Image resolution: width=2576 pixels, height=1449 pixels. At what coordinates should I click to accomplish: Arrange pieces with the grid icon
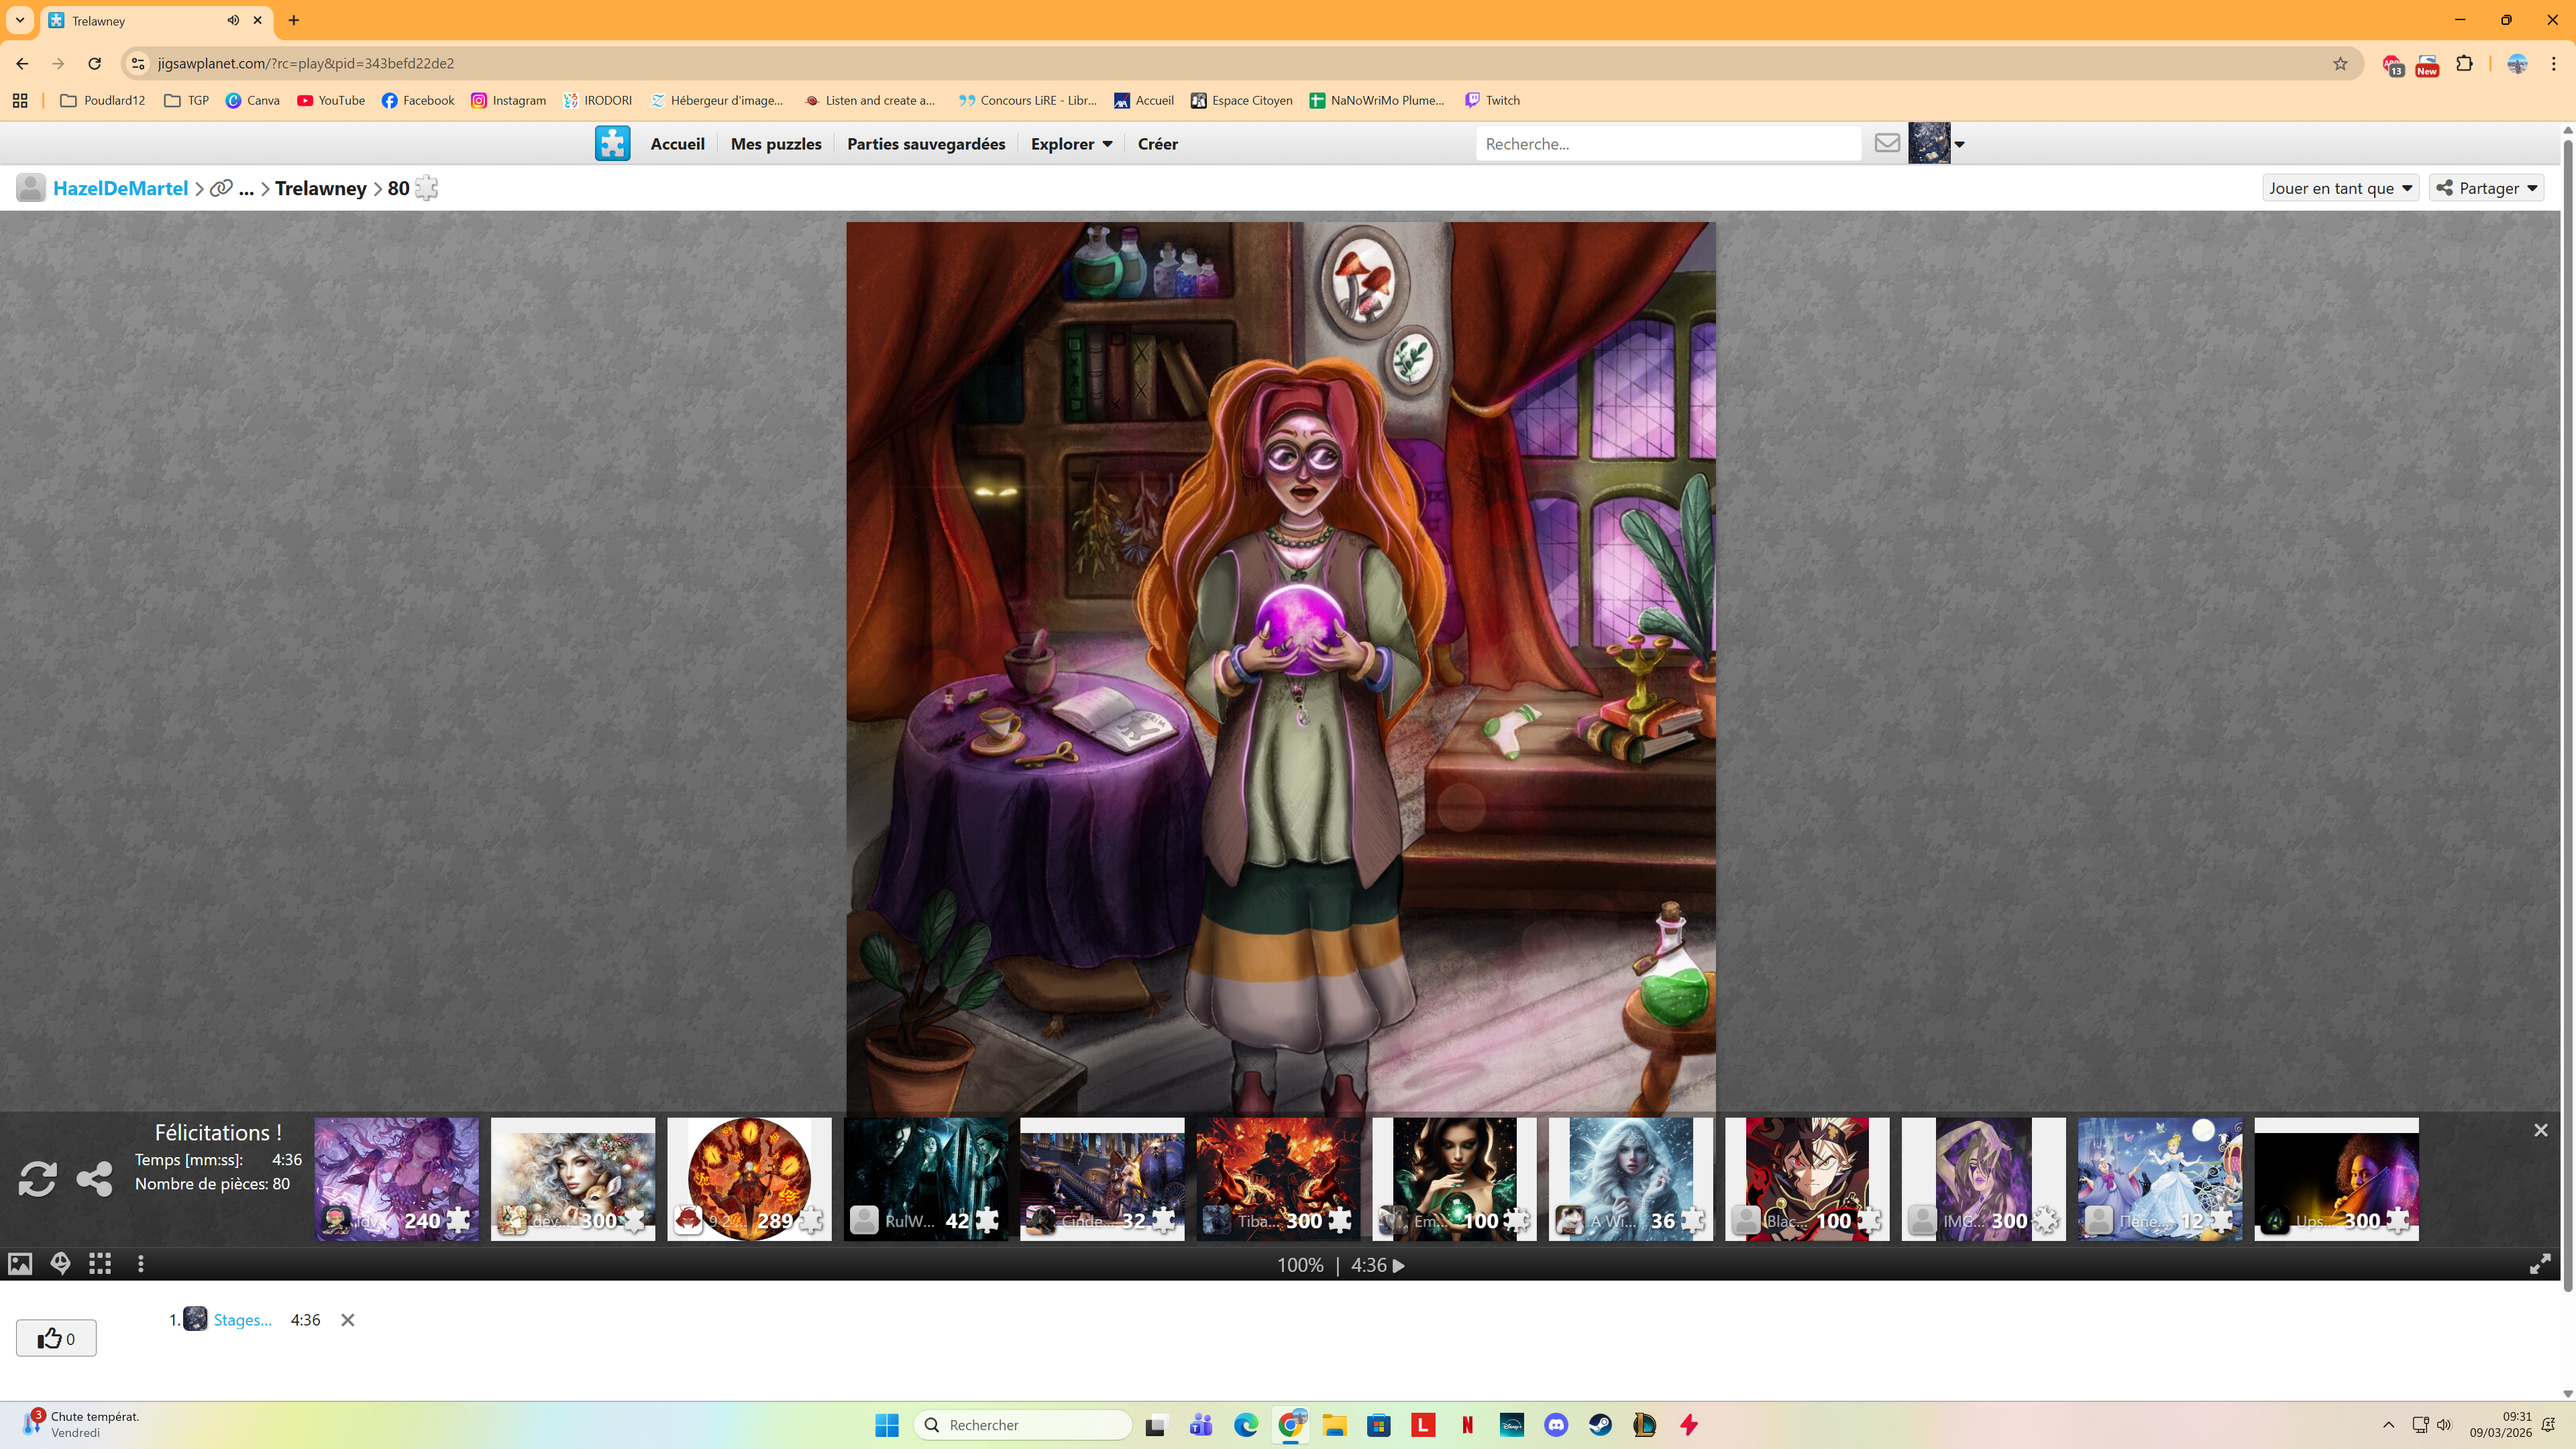tap(100, 1264)
